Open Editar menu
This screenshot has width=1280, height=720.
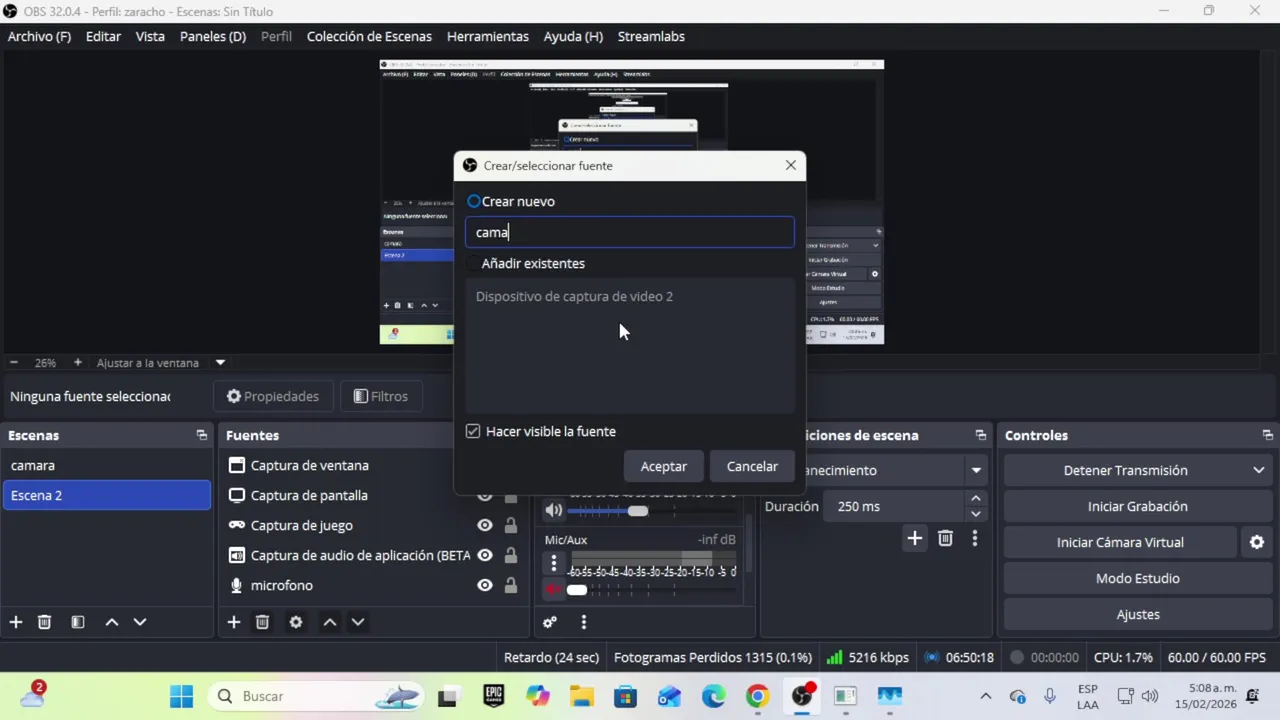103,36
